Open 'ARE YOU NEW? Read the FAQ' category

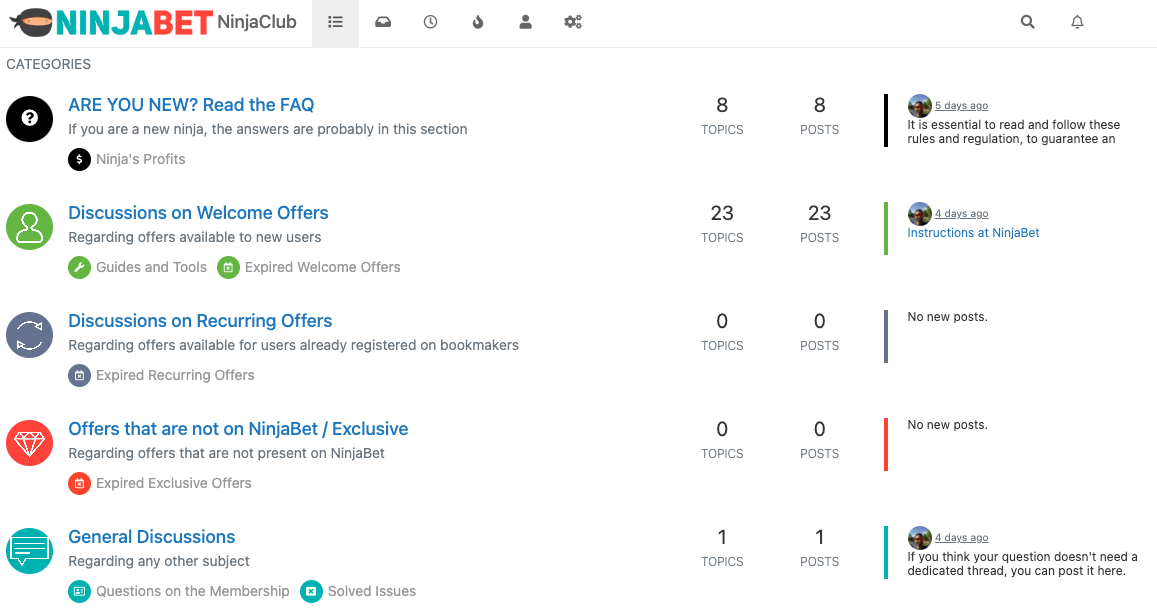coord(191,105)
